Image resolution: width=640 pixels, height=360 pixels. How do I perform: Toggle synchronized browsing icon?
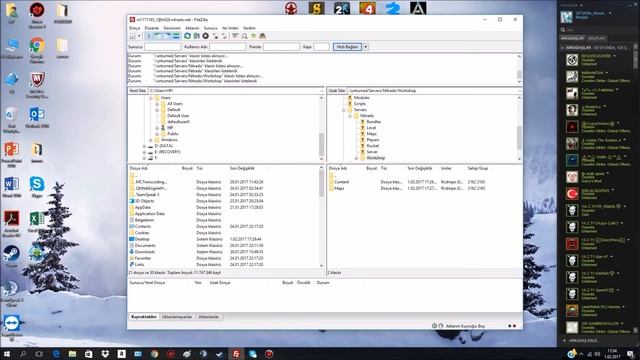[253, 36]
